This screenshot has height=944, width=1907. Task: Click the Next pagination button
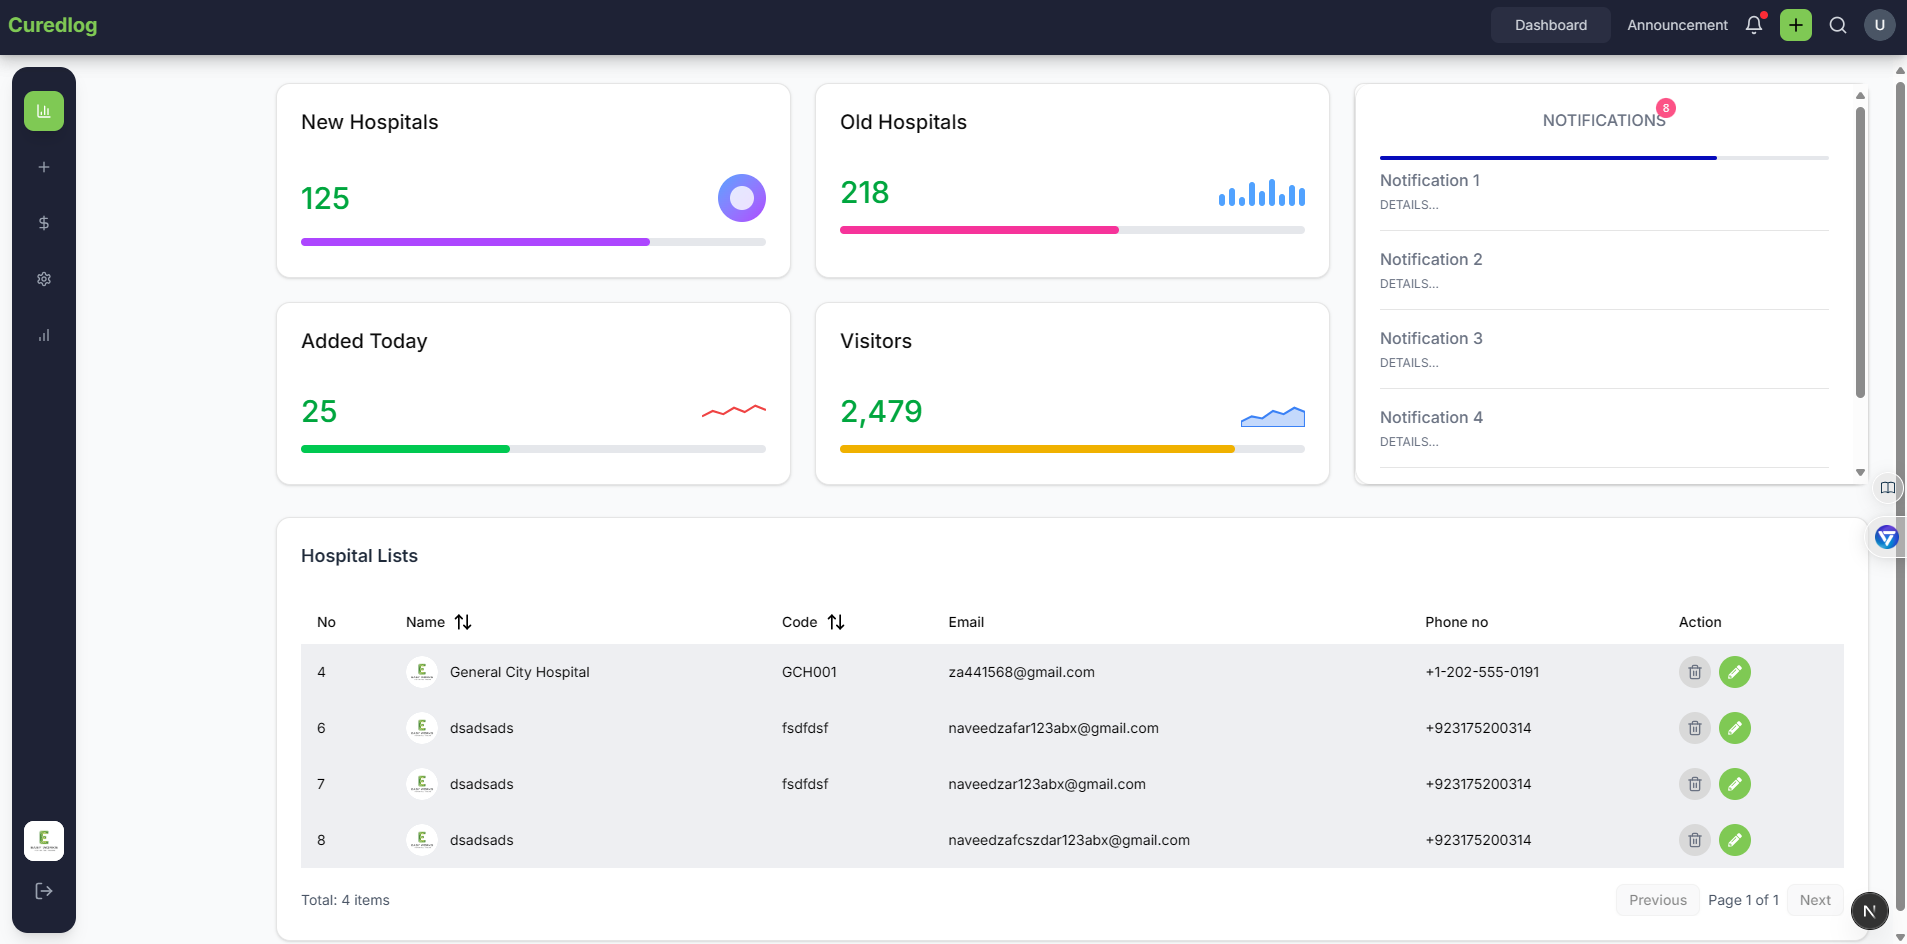pos(1815,900)
